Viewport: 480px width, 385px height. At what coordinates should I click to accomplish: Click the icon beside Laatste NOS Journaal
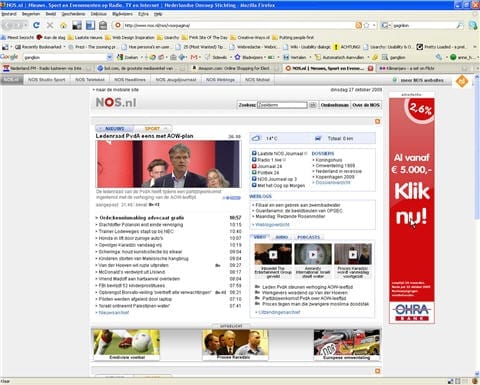point(254,153)
